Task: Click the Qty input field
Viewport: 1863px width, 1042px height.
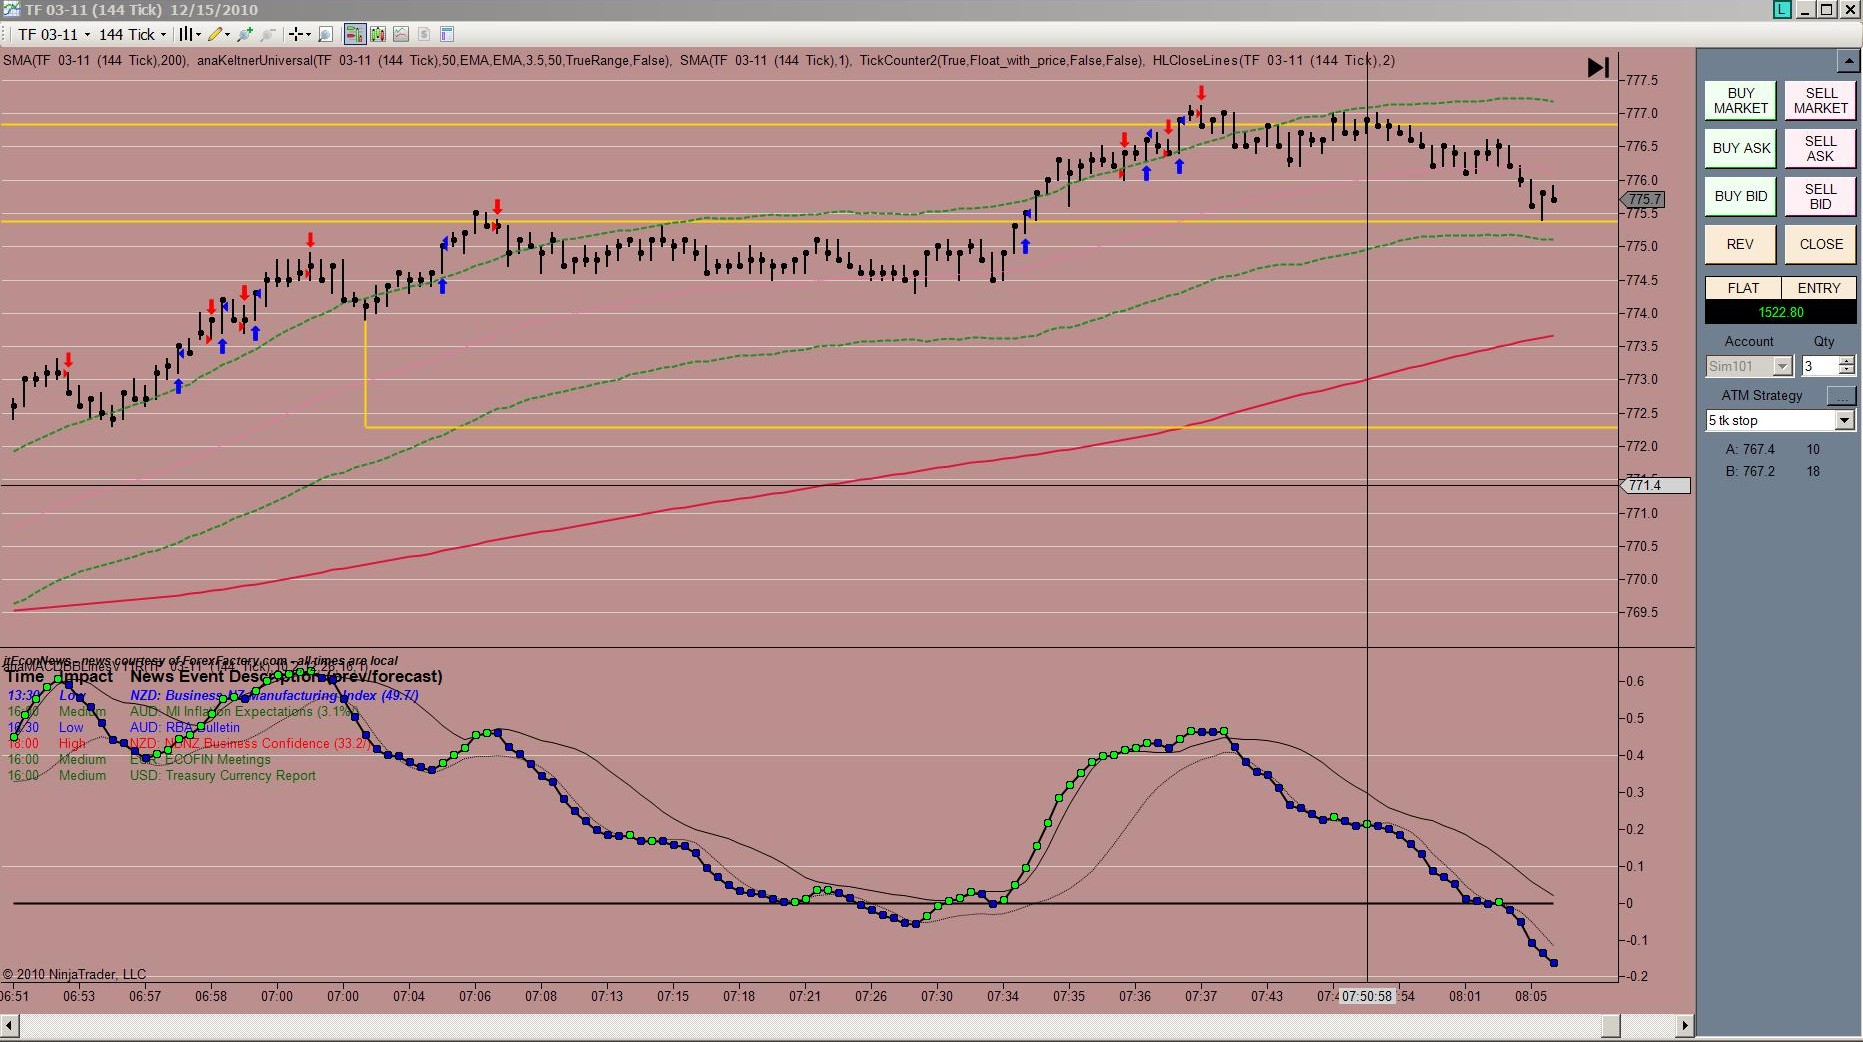Action: (1820, 366)
